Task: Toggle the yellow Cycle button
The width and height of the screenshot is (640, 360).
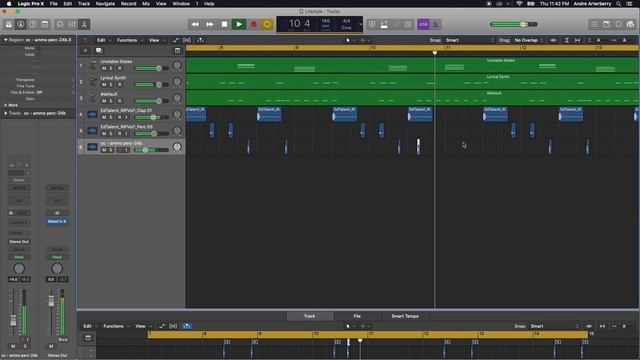Action: 267,24
